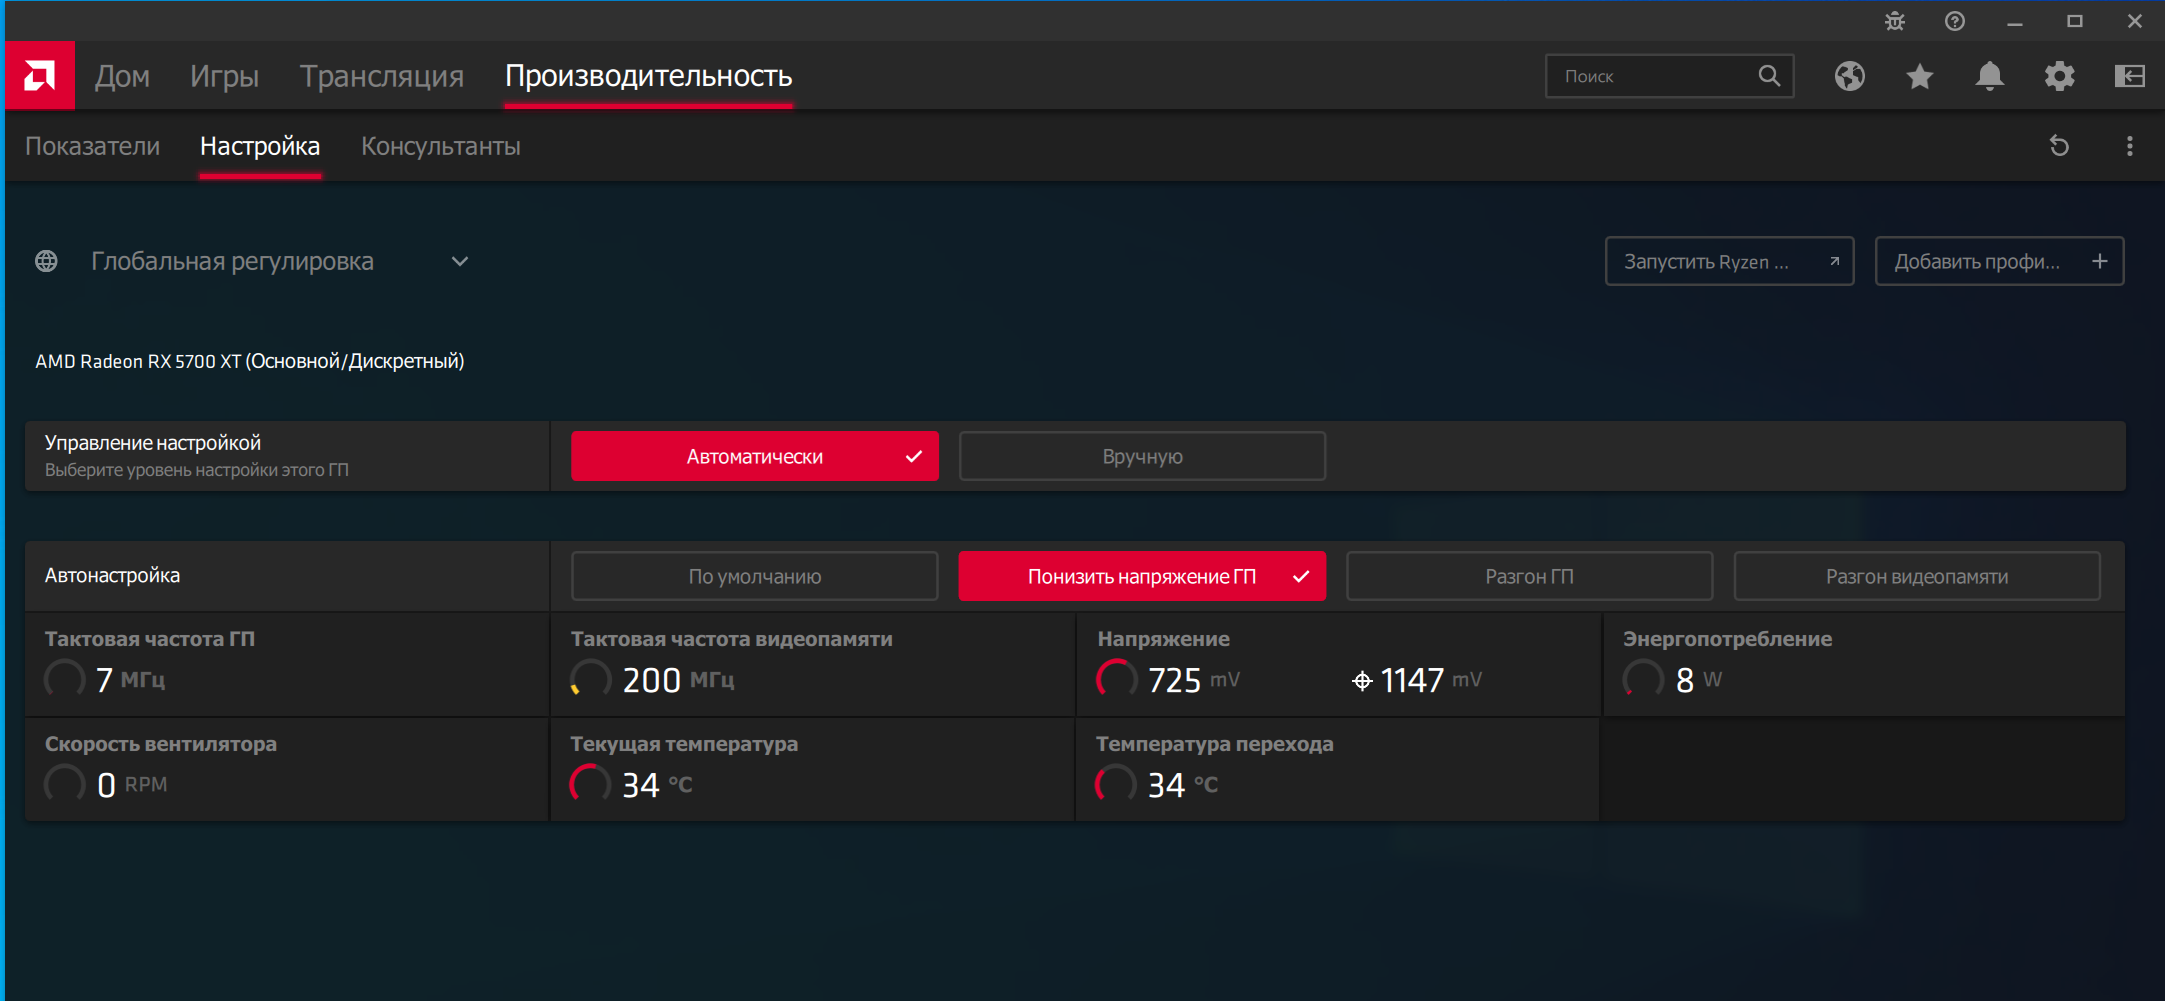Click the AMD Radeon RX 5700 XT label
Image resolution: width=2165 pixels, height=1001 pixels.
[250, 361]
